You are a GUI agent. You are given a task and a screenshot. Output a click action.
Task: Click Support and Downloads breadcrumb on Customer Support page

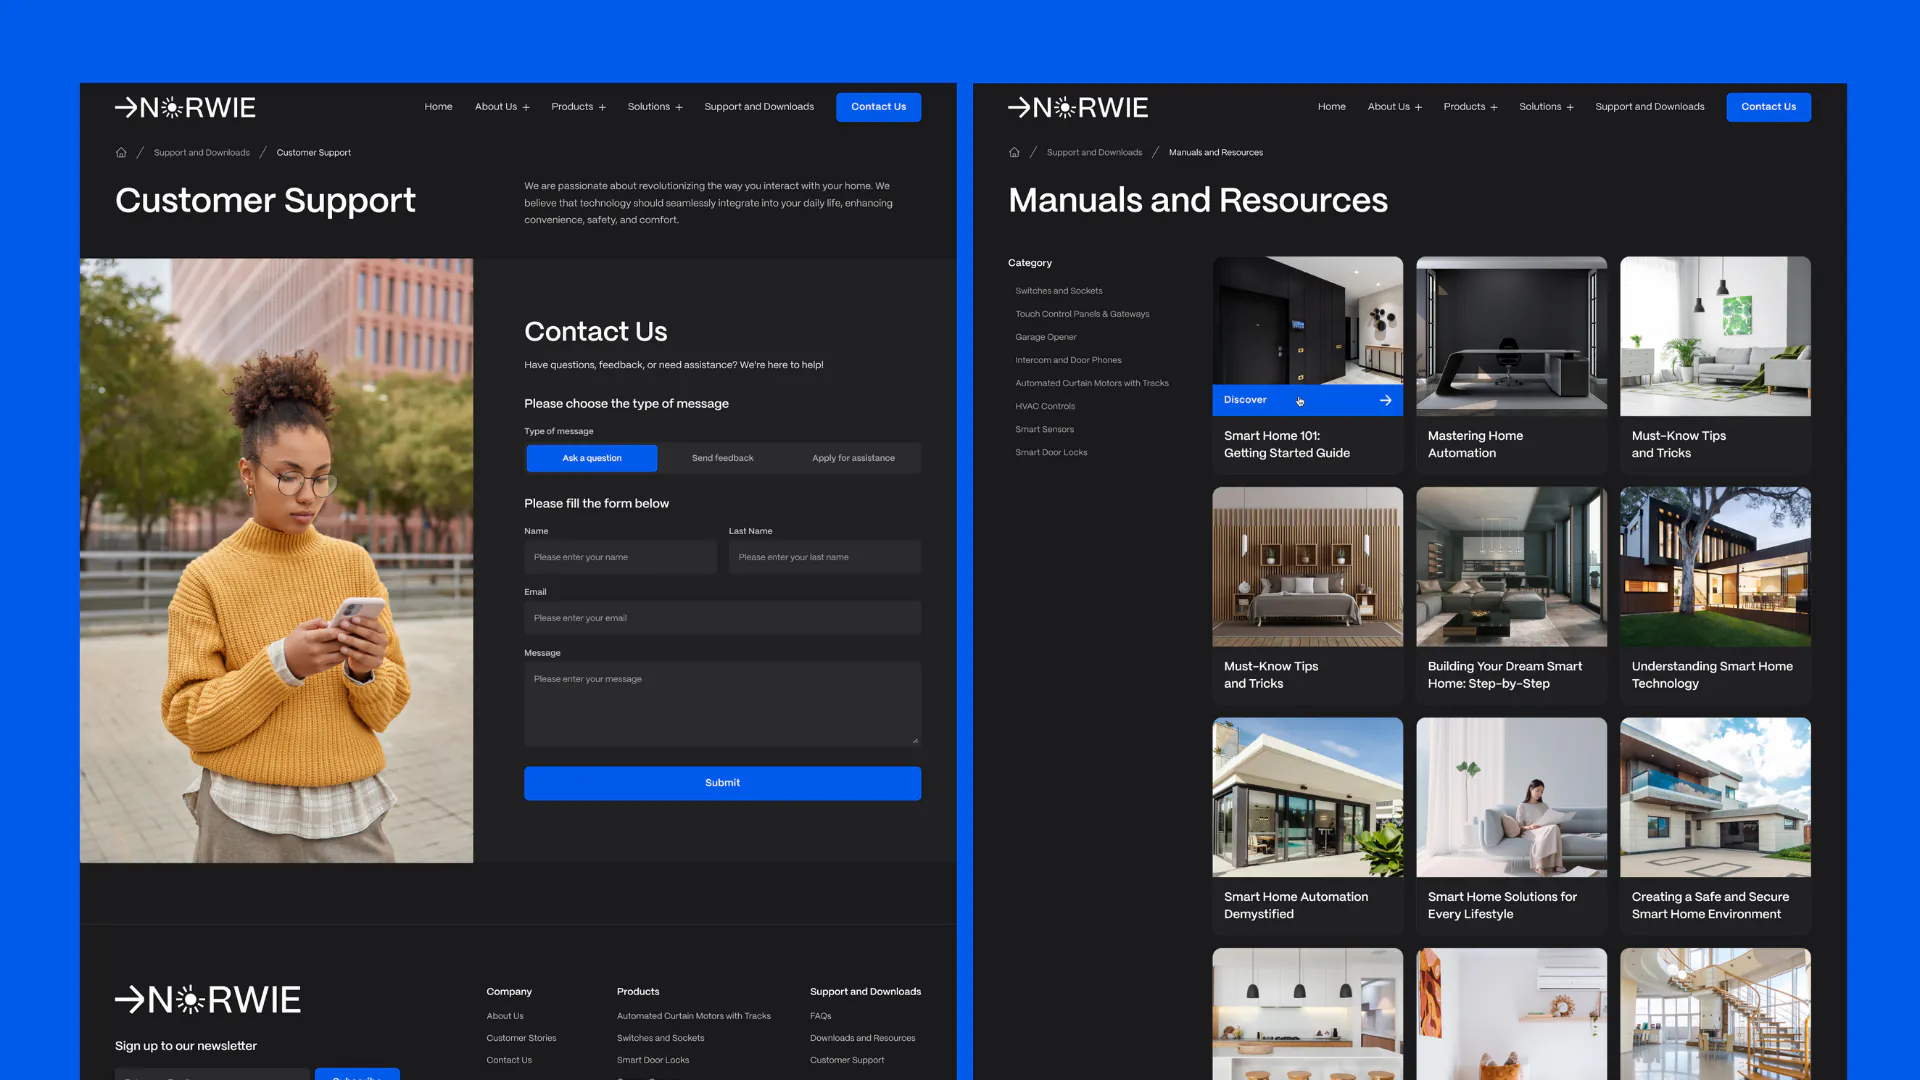[202, 153]
